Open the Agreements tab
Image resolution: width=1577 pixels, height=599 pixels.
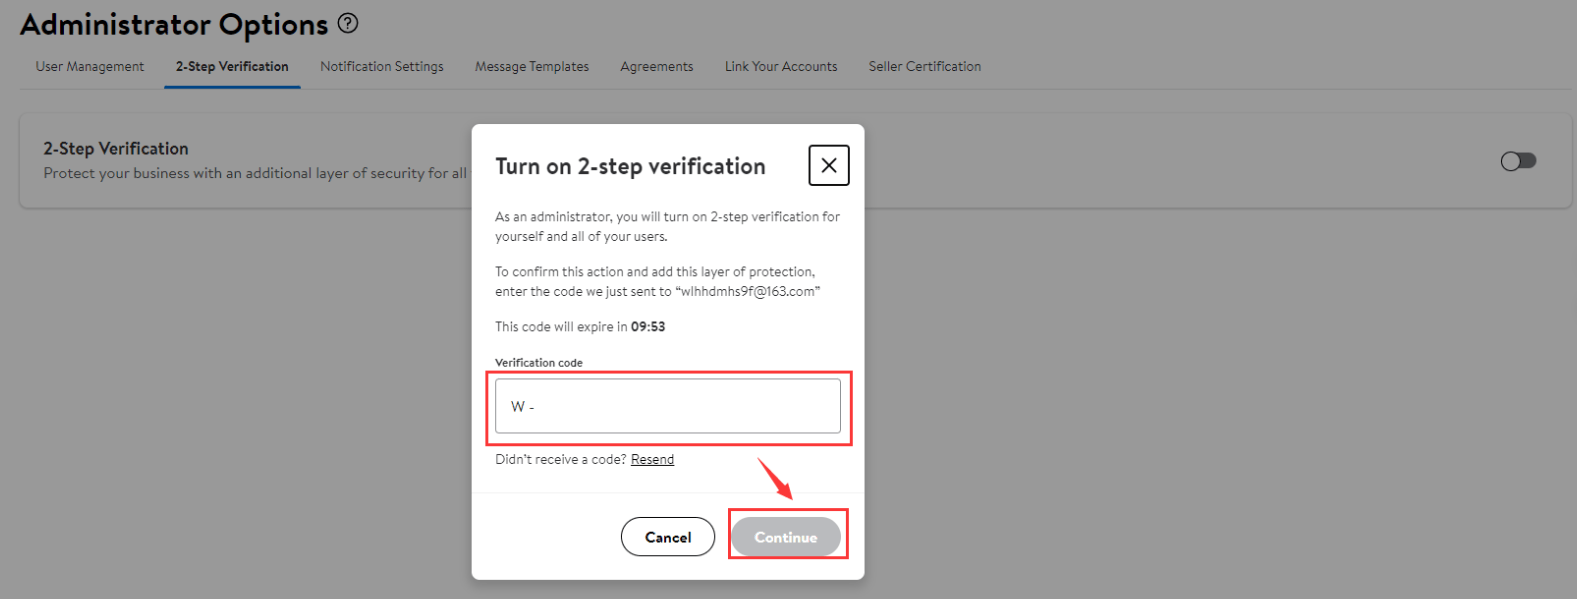[656, 67]
